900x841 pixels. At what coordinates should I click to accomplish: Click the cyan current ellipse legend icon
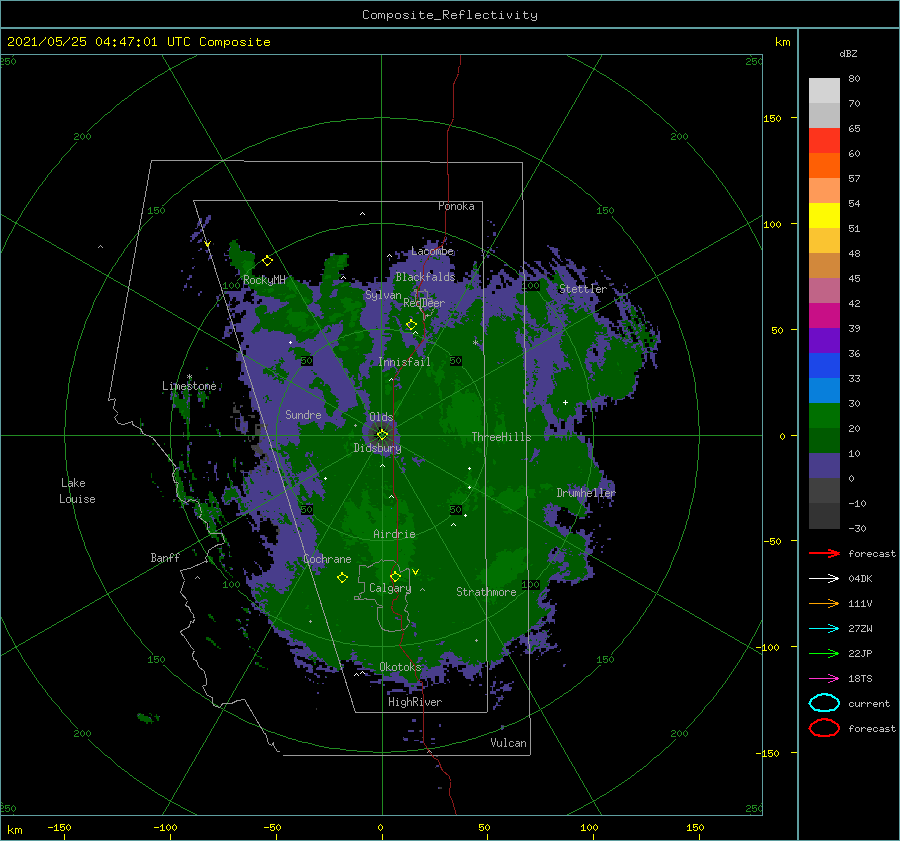pos(824,703)
